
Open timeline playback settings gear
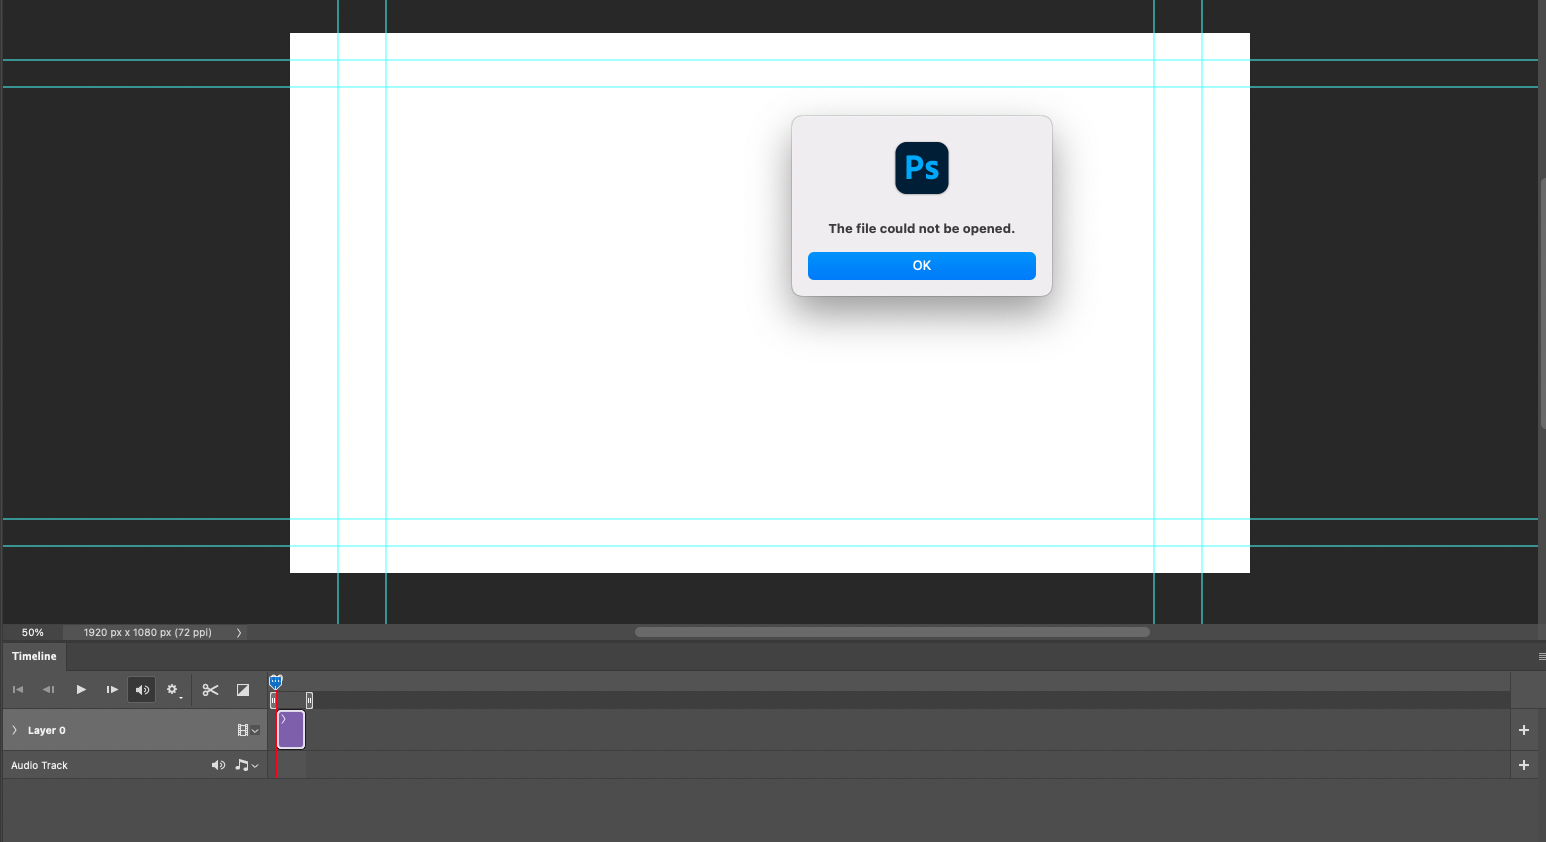pyautogui.click(x=173, y=690)
